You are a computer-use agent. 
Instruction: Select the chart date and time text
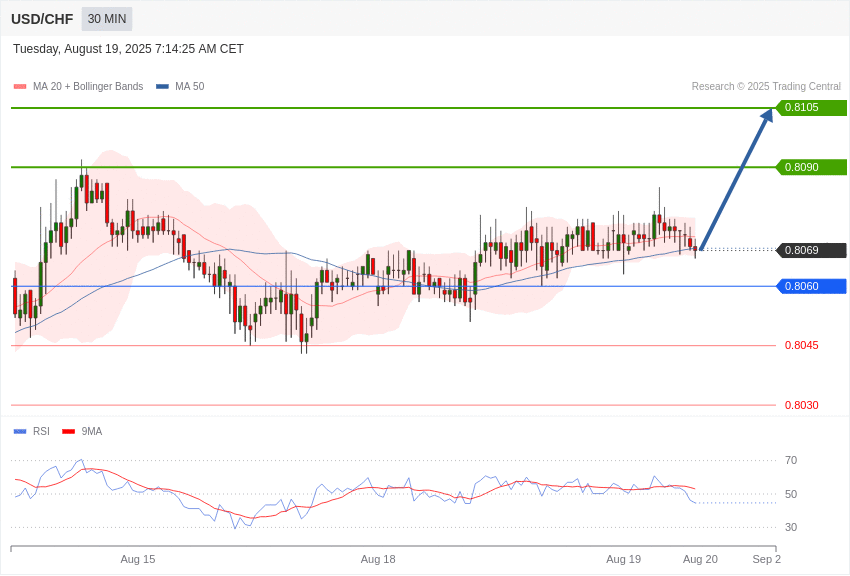pyautogui.click(x=128, y=49)
